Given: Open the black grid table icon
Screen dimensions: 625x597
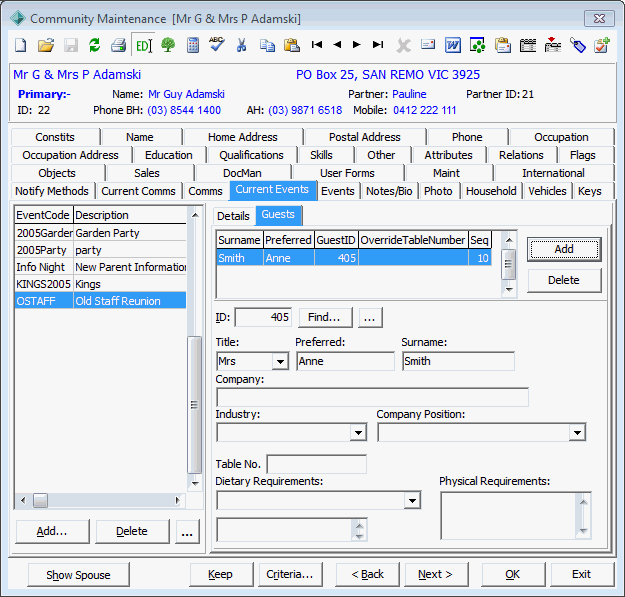Looking at the screenshot, I should [528, 45].
